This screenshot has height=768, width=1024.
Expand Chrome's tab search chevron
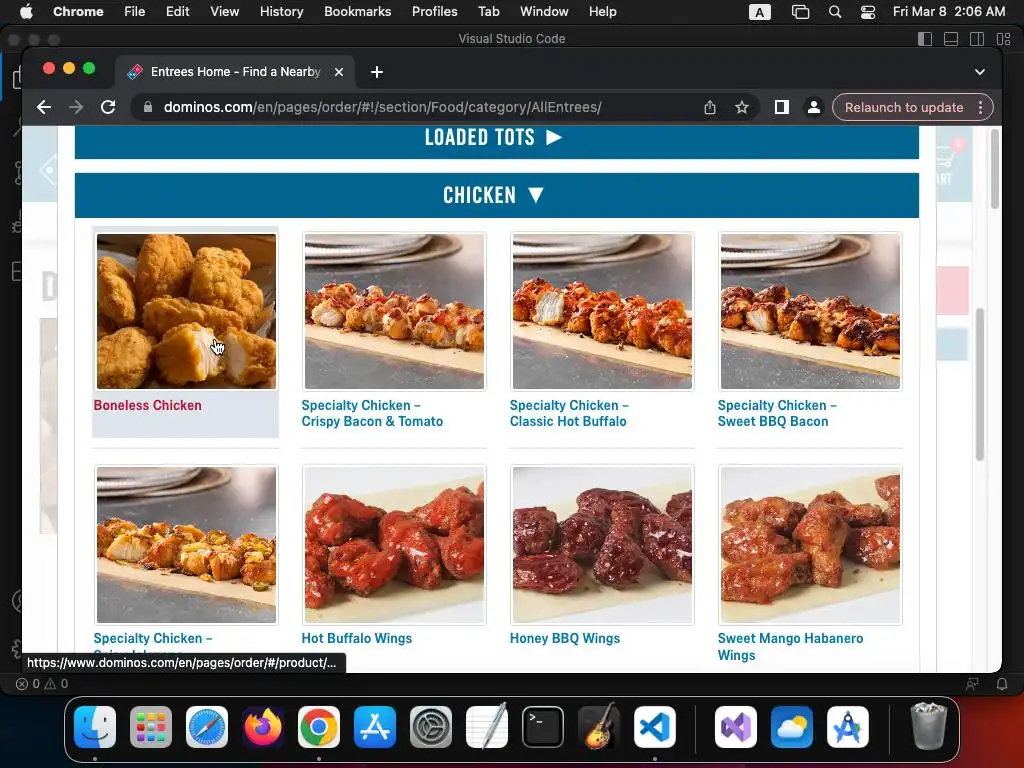[980, 72]
